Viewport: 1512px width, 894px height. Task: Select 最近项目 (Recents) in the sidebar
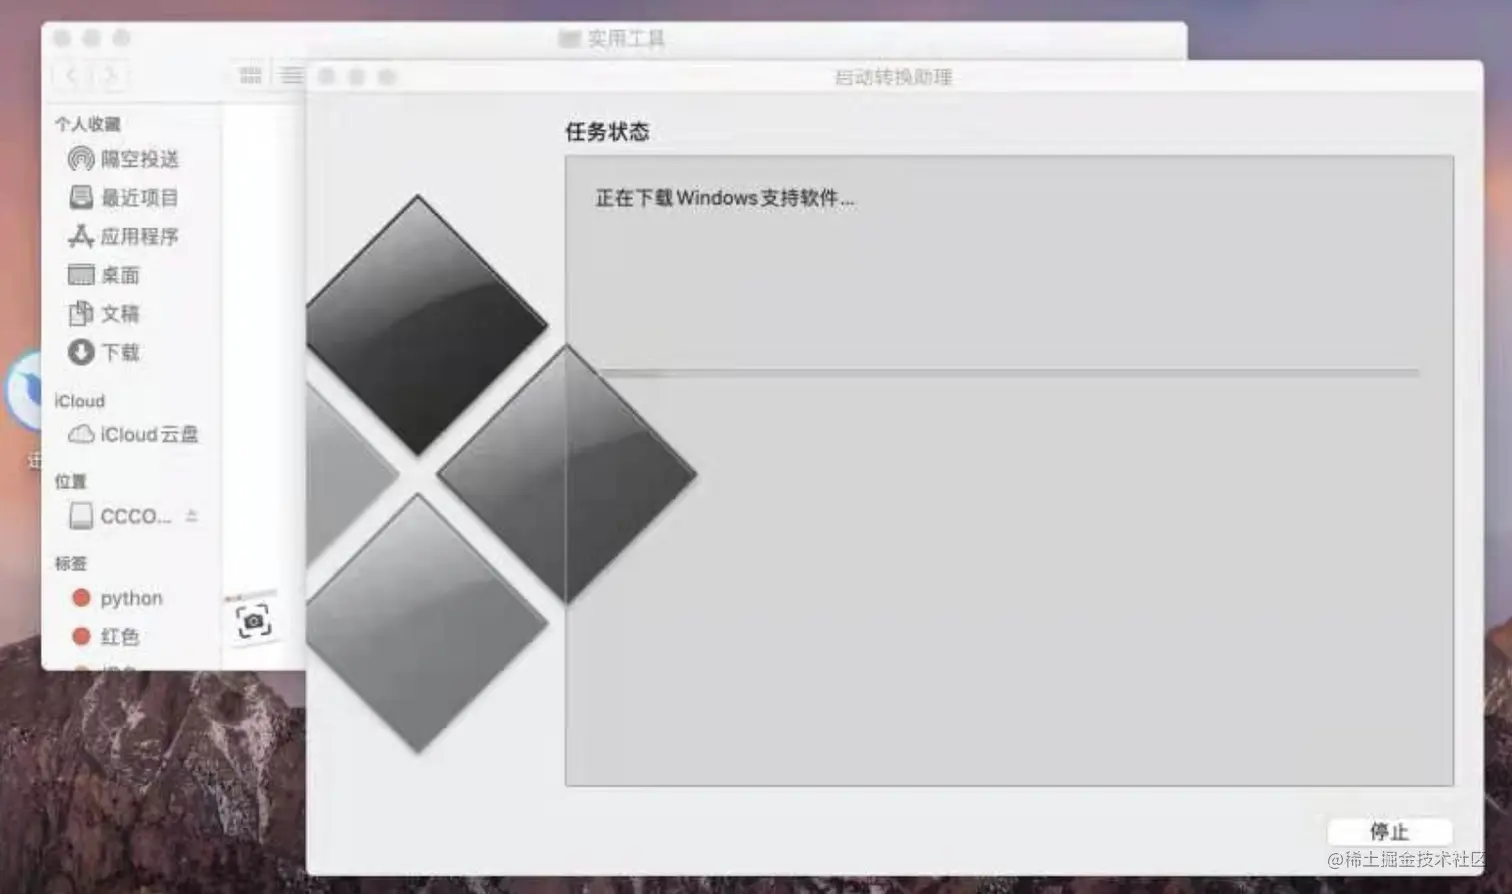(x=139, y=197)
